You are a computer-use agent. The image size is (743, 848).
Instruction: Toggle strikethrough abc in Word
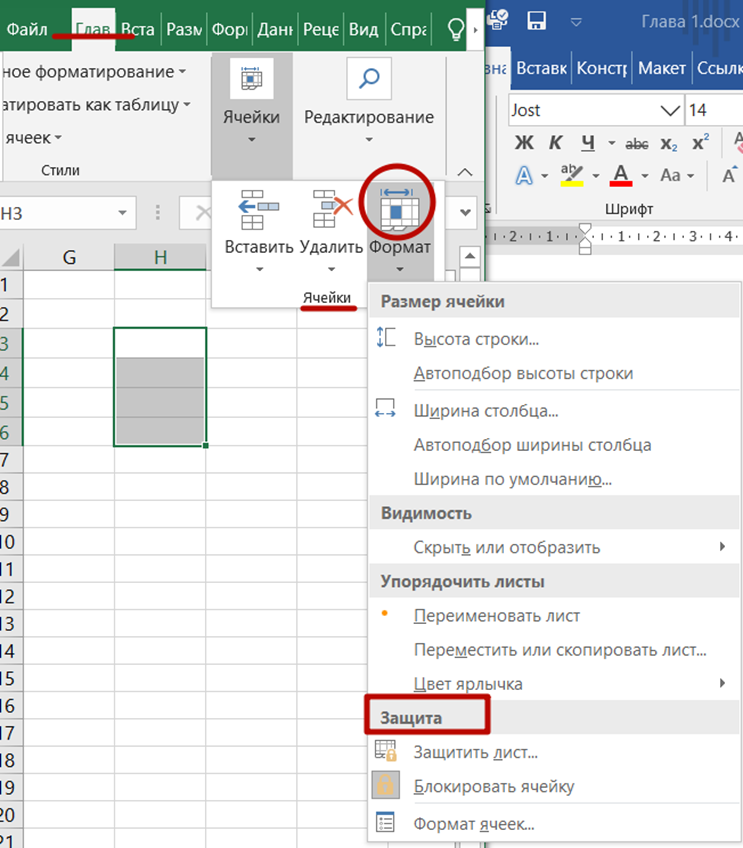pos(637,144)
